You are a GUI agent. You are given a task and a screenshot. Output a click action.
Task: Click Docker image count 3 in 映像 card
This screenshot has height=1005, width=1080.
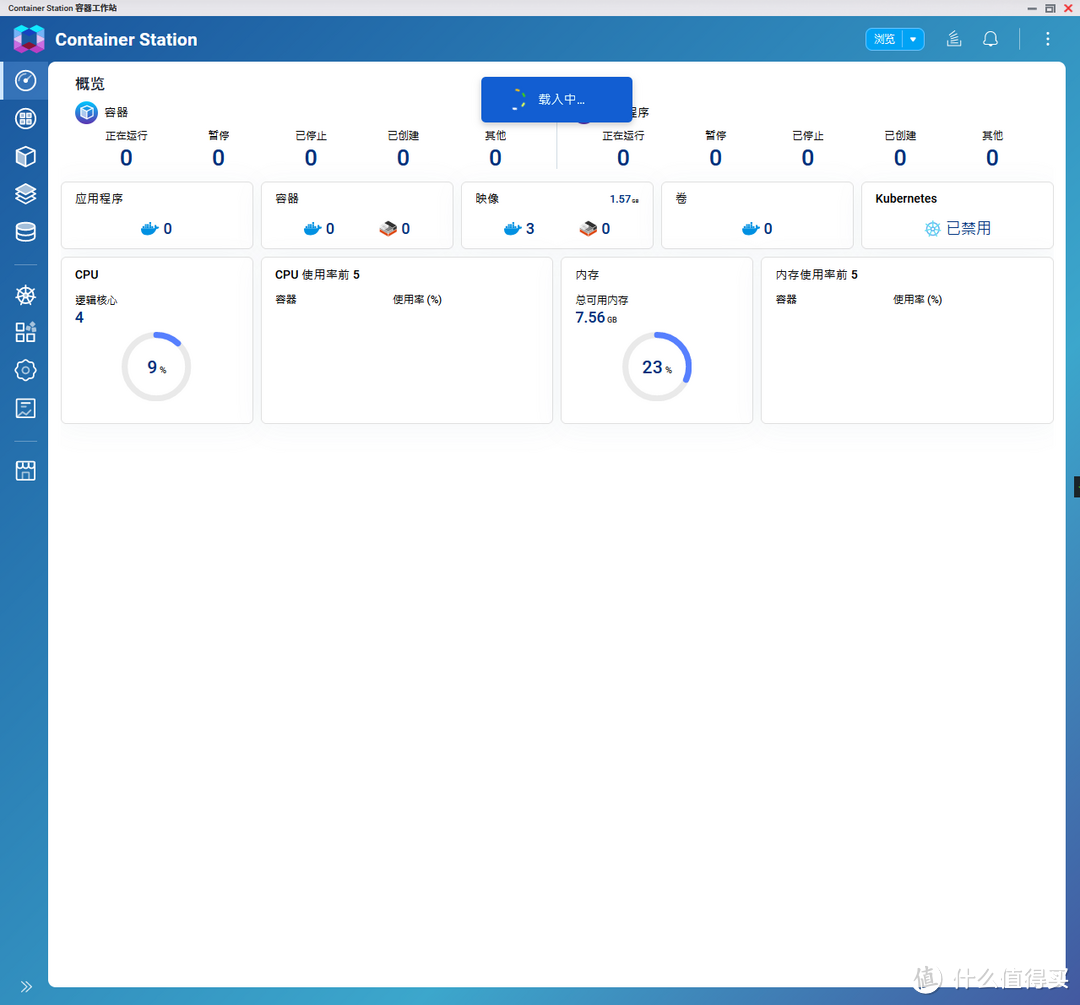click(x=519, y=229)
